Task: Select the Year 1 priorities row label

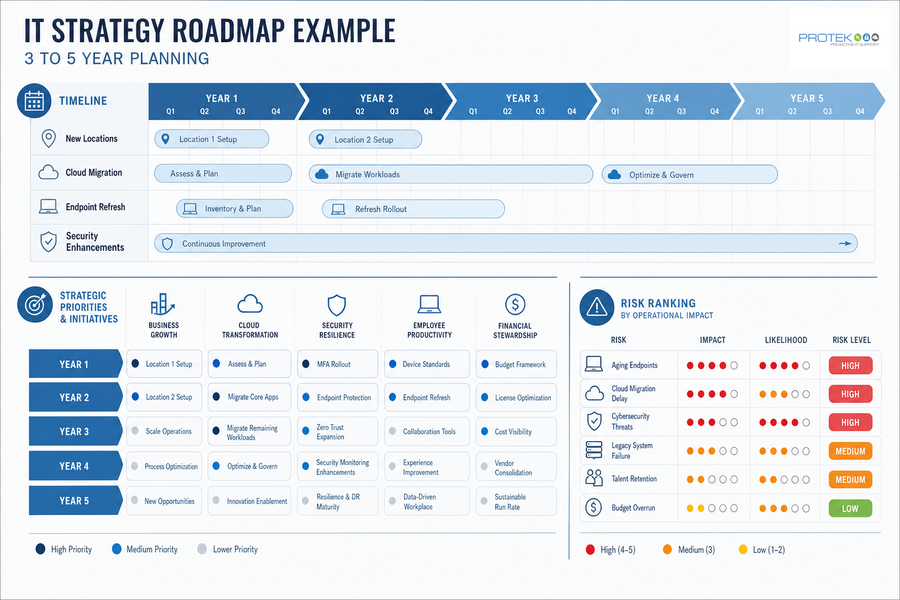Action: pos(76,364)
